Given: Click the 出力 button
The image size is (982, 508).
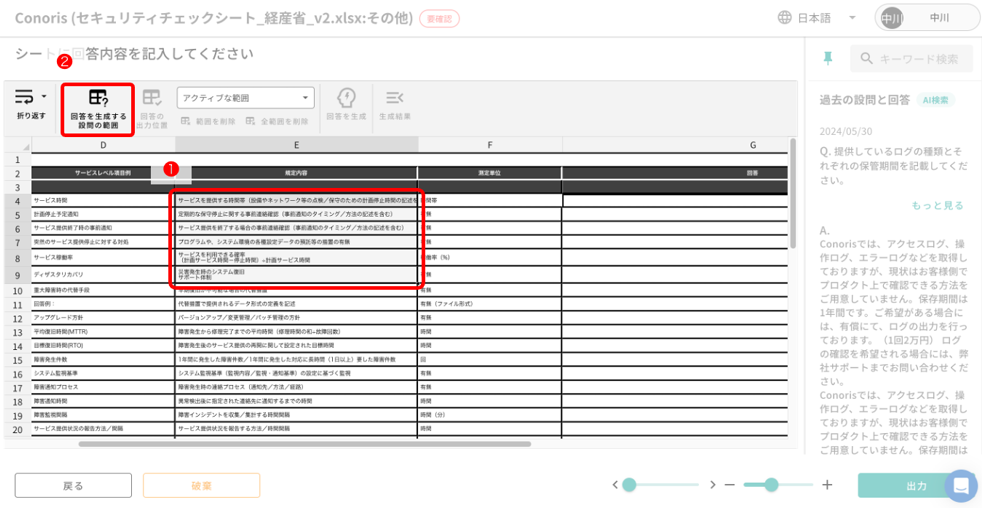Looking at the screenshot, I should coord(915,486).
